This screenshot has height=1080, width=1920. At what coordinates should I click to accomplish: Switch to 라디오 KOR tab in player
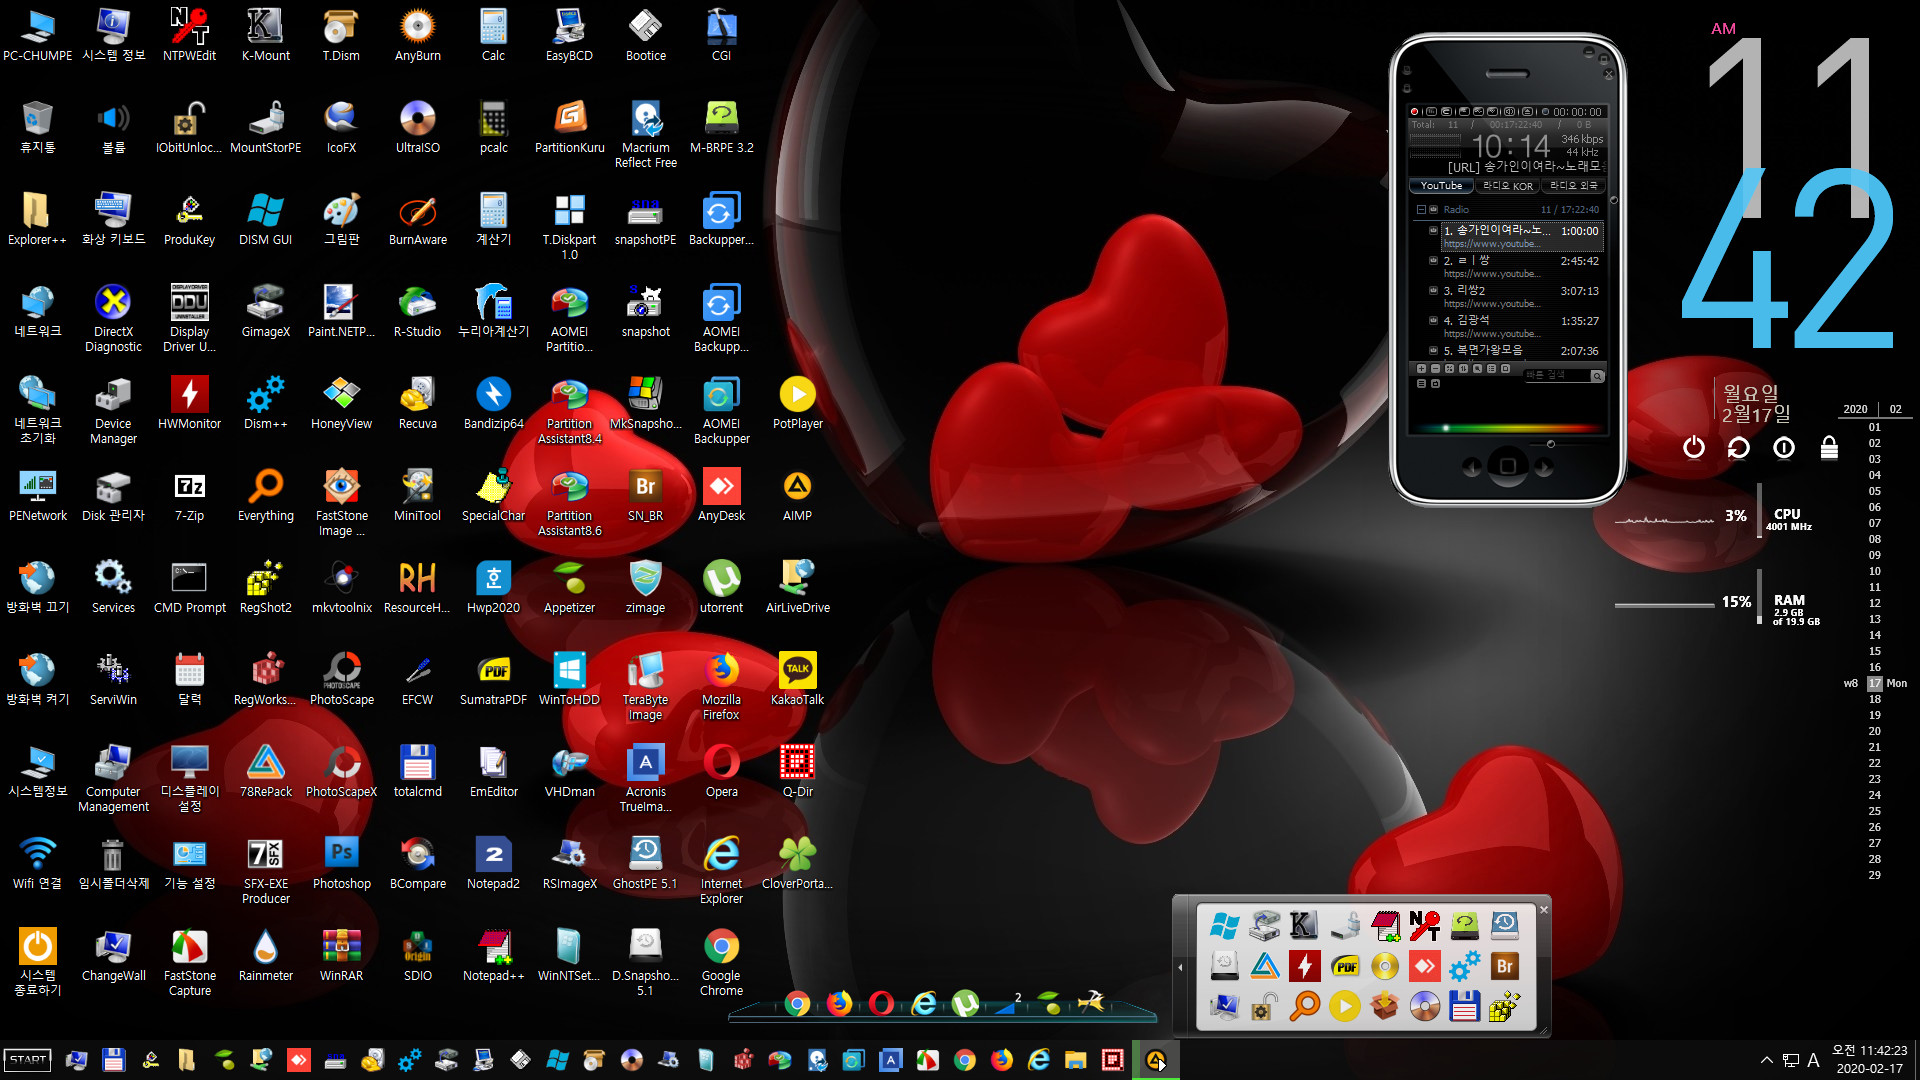pyautogui.click(x=1507, y=186)
